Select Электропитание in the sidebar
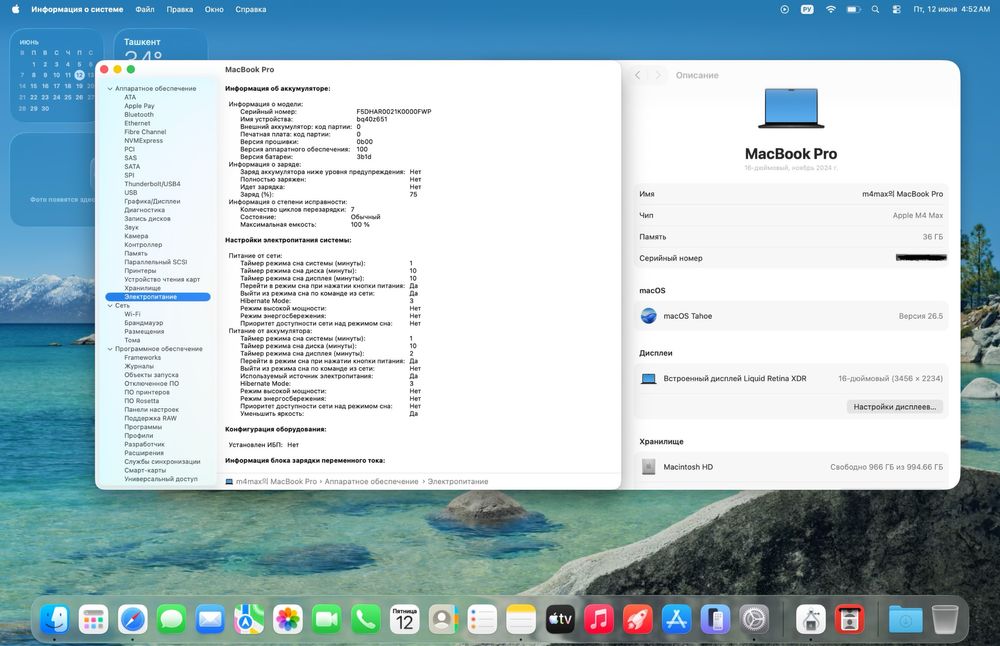This screenshot has height=646, width=1000. [x=158, y=297]
